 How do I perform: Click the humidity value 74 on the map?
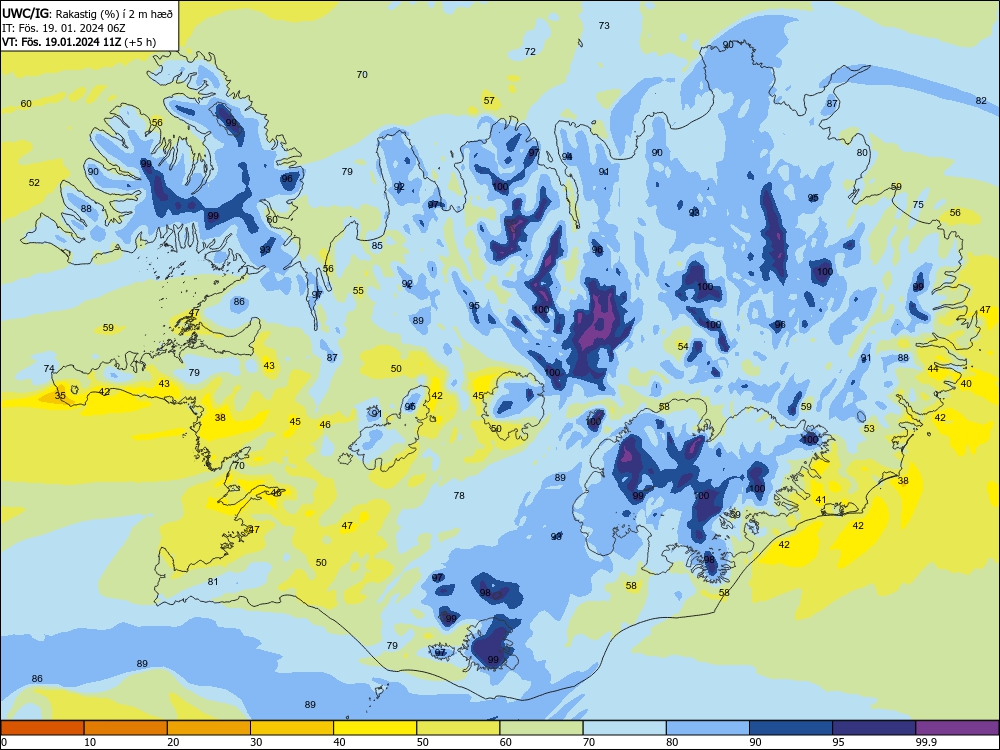[49, 369]
